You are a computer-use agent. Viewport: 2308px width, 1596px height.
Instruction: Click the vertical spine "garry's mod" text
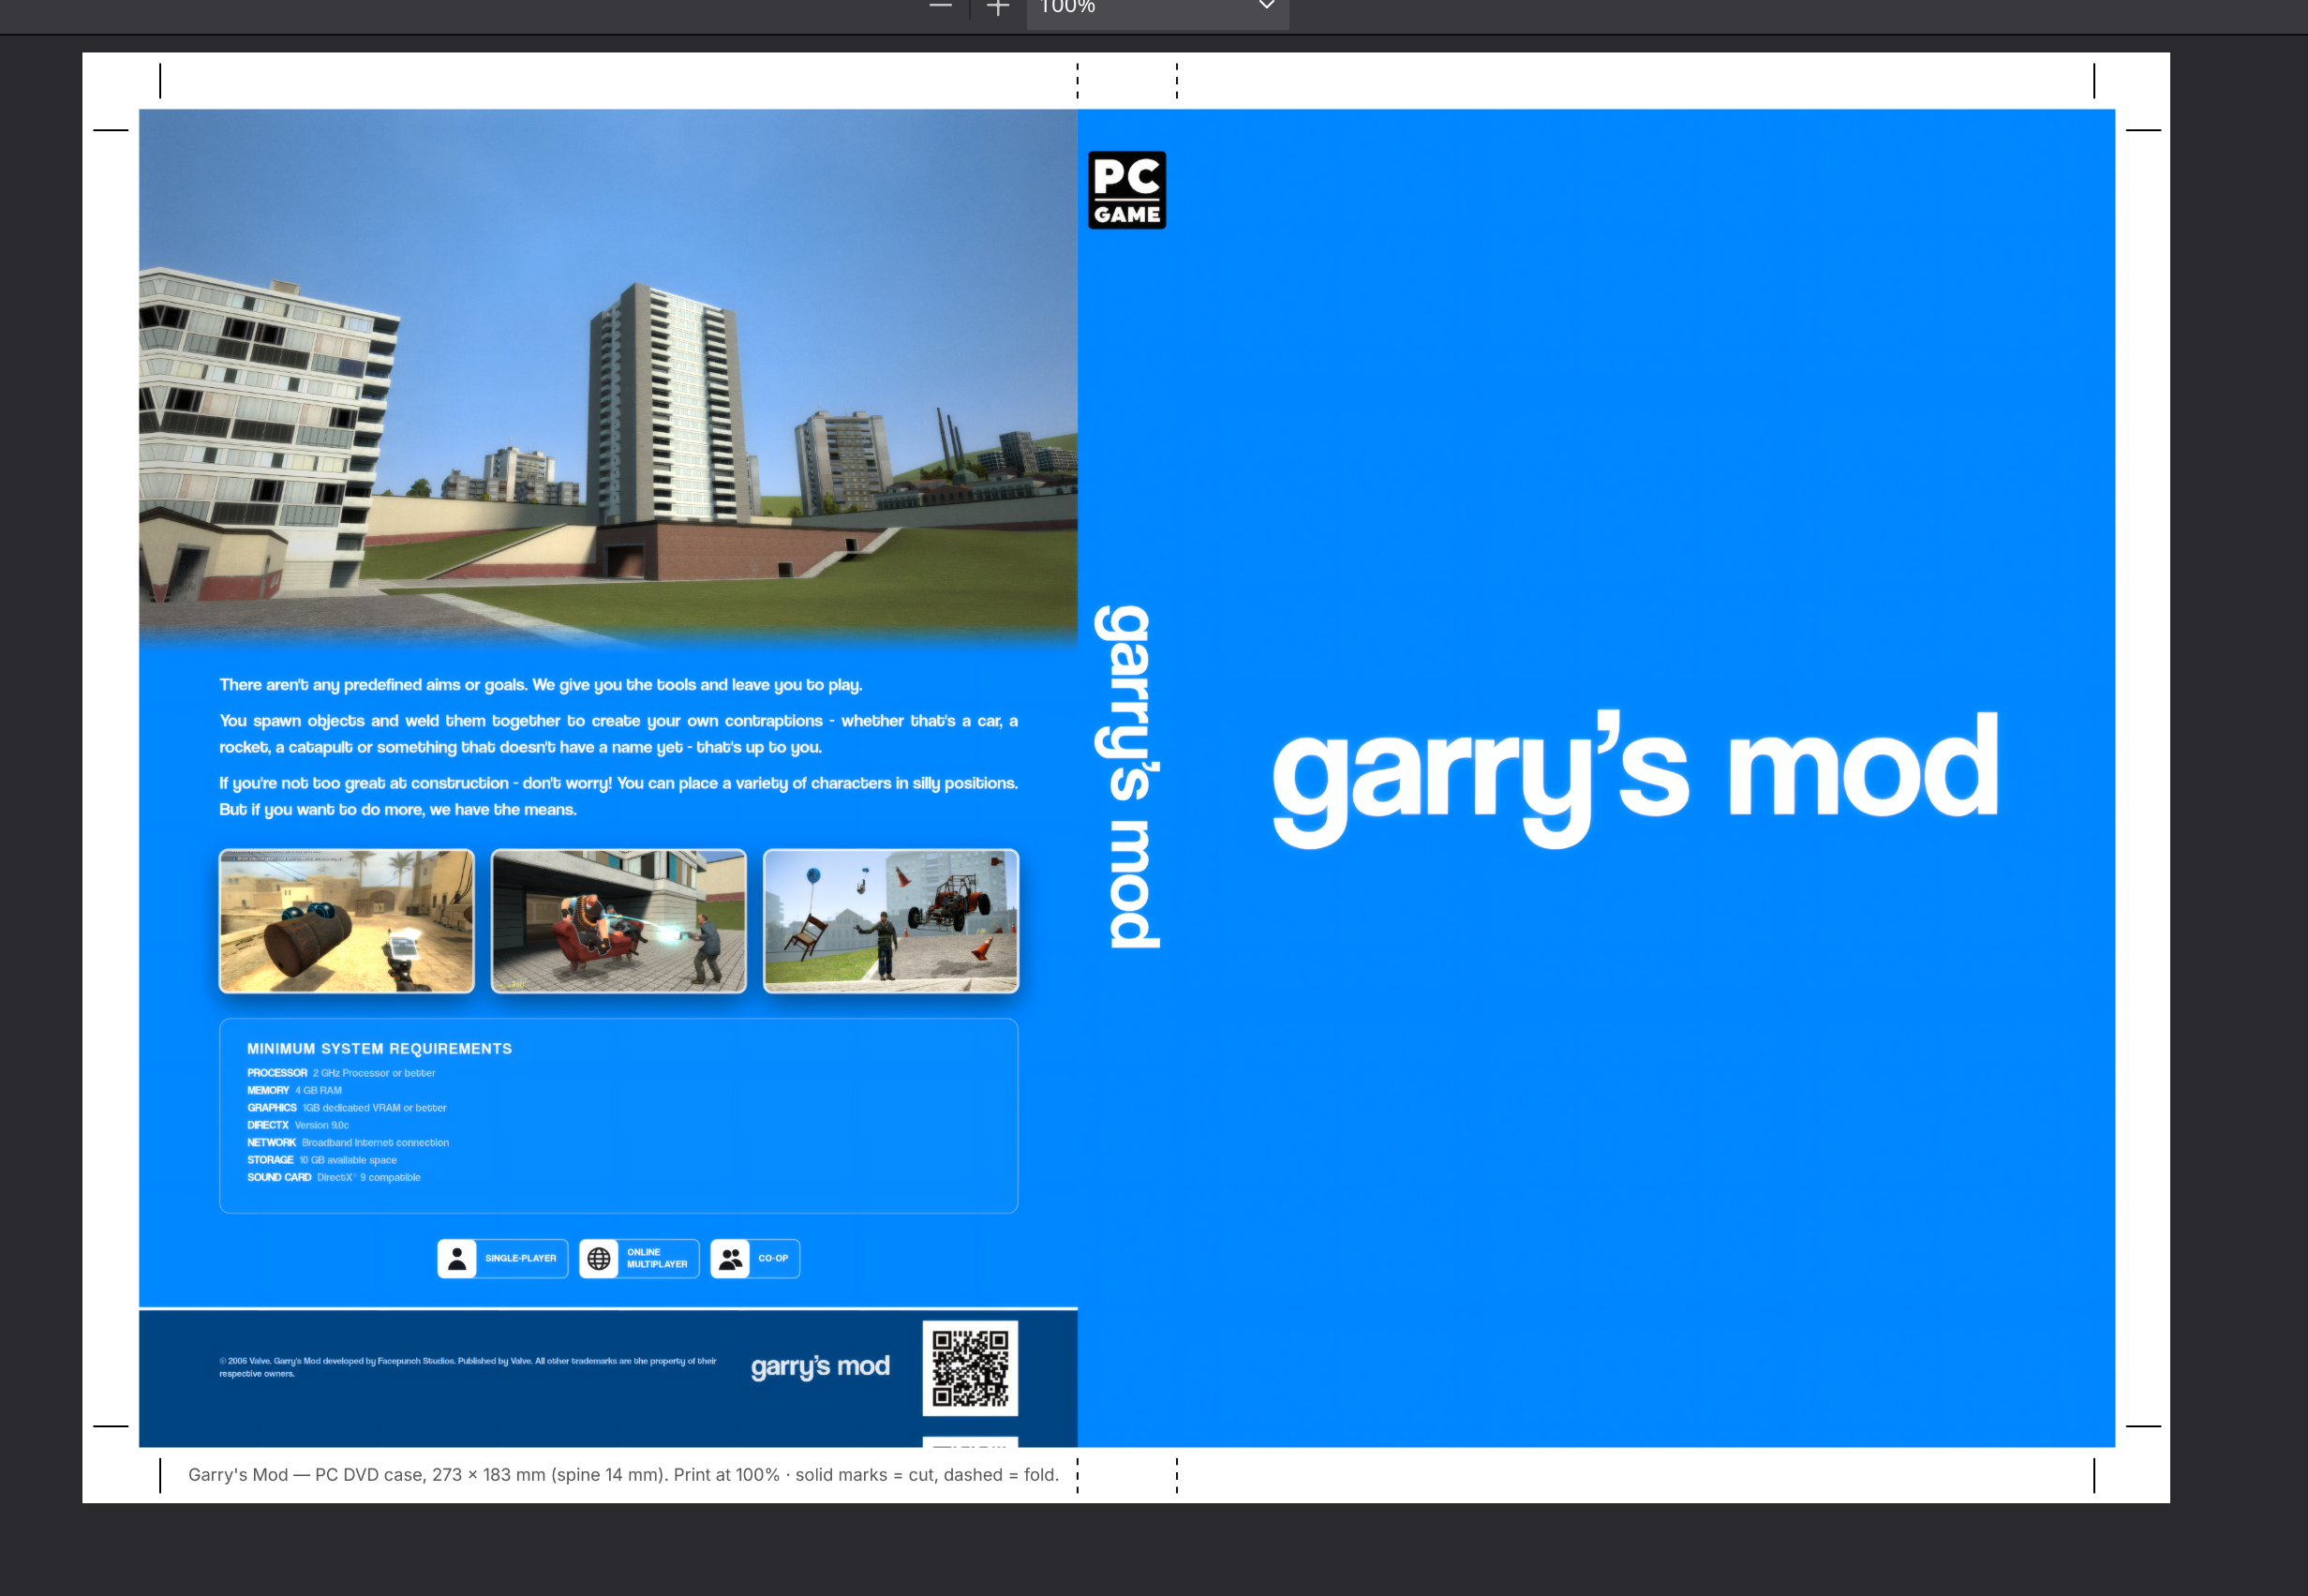click(x=1128, y=776)
